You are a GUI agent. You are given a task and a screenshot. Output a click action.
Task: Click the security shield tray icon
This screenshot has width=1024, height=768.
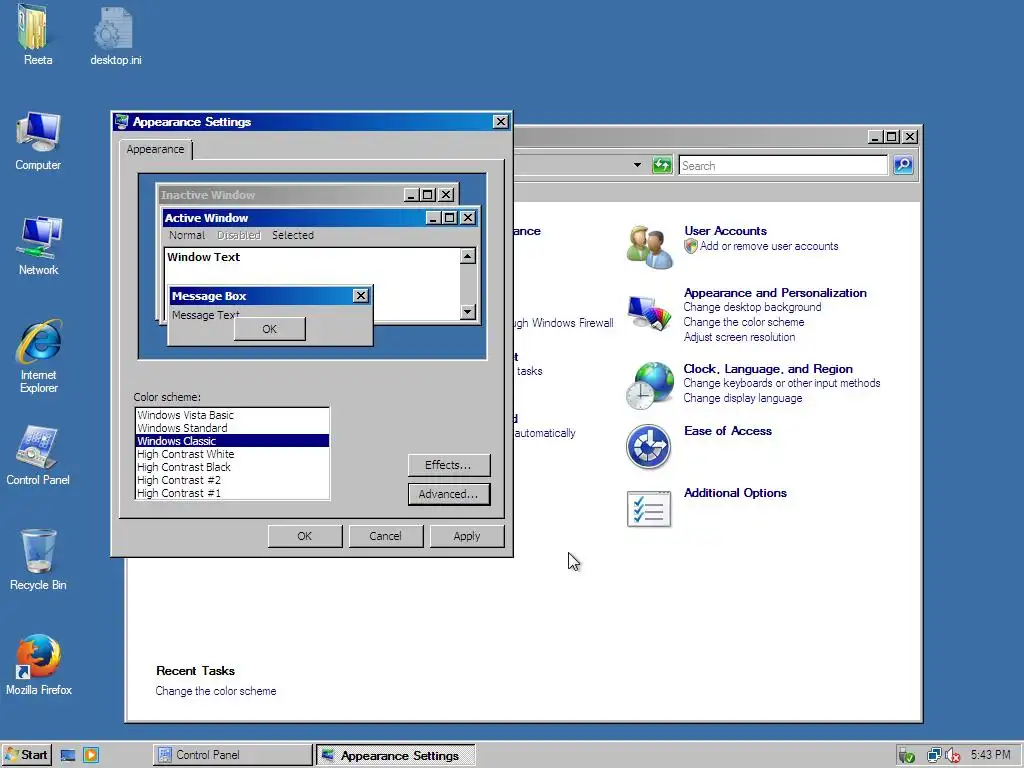click(x=906, y=756)
